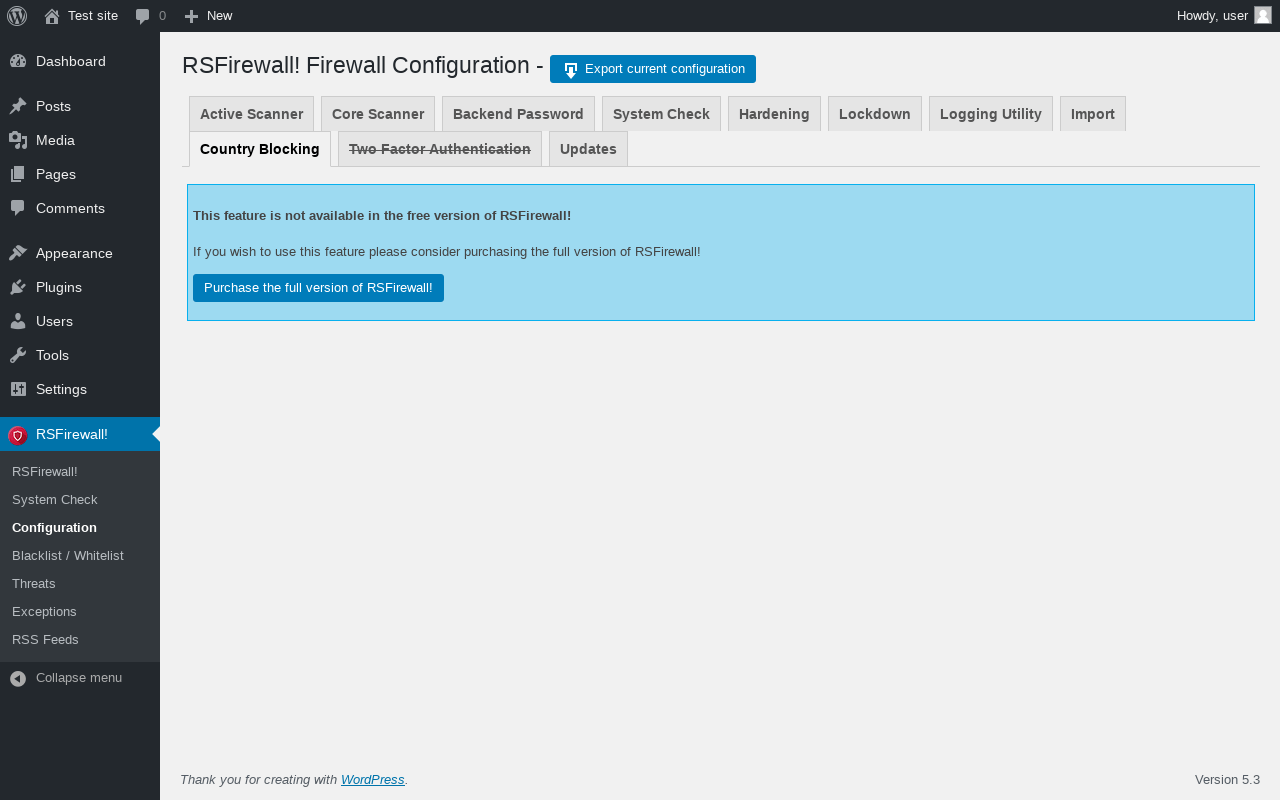
Task: Click Export current configuration button
Action: tap(653, 69)
